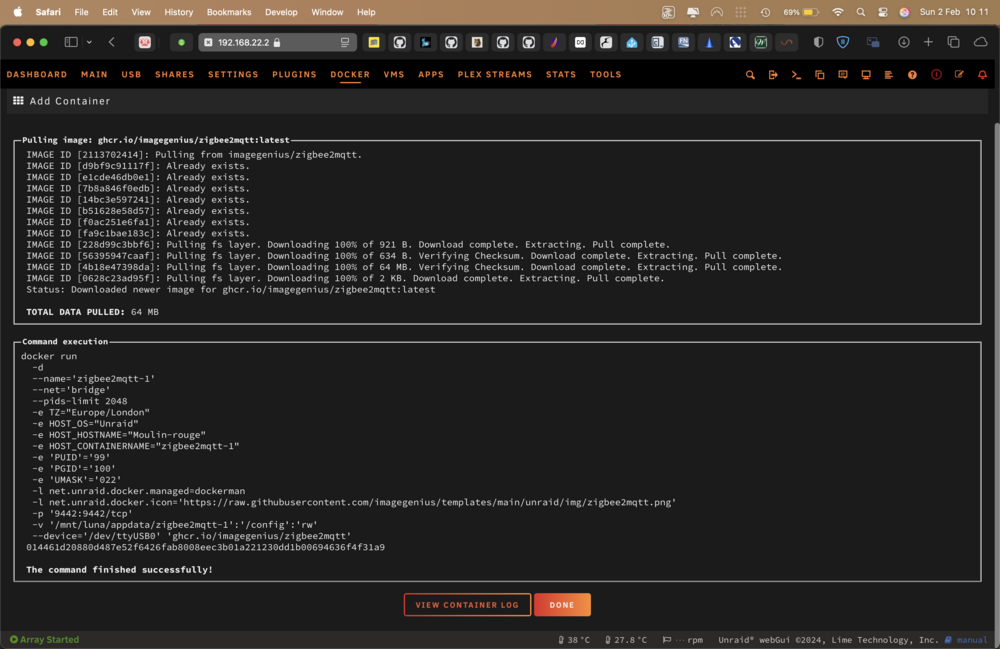Click 'TOTAL DATA PULLED: 64 MB' text
The width and height of the screenshot is (1000, 649).
pos(92,312)
